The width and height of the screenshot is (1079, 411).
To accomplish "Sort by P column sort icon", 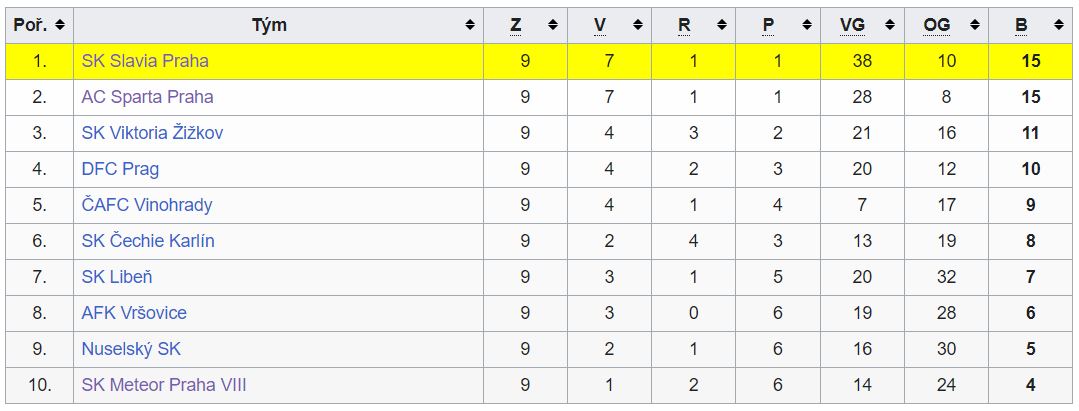I will pyautogui.click(x=806, y=25).
